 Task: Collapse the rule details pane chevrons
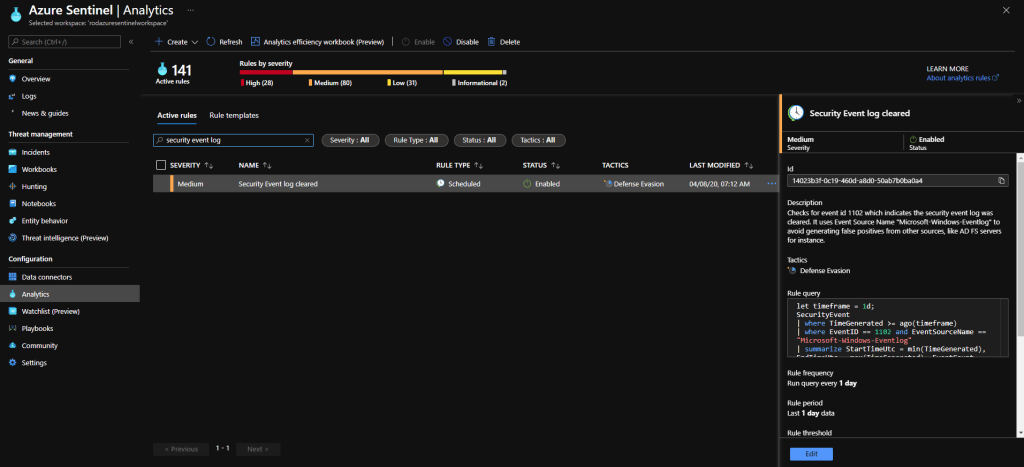click(x=1019, y=101)
